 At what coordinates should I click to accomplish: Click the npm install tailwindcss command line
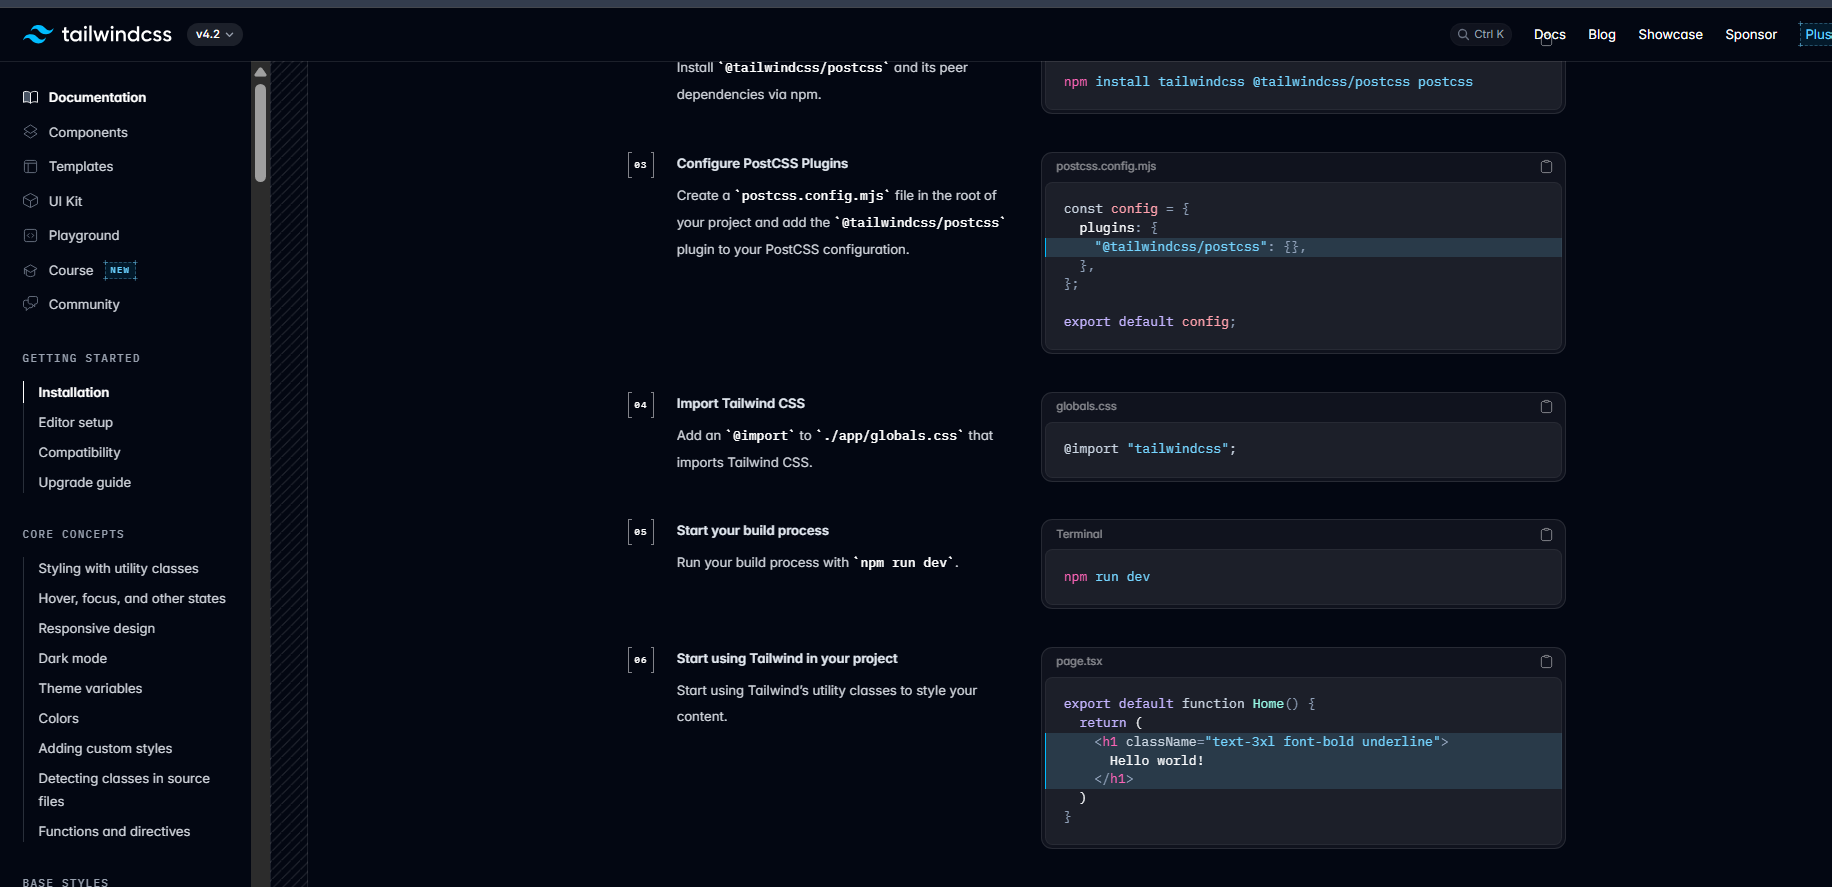[1268, 82]
